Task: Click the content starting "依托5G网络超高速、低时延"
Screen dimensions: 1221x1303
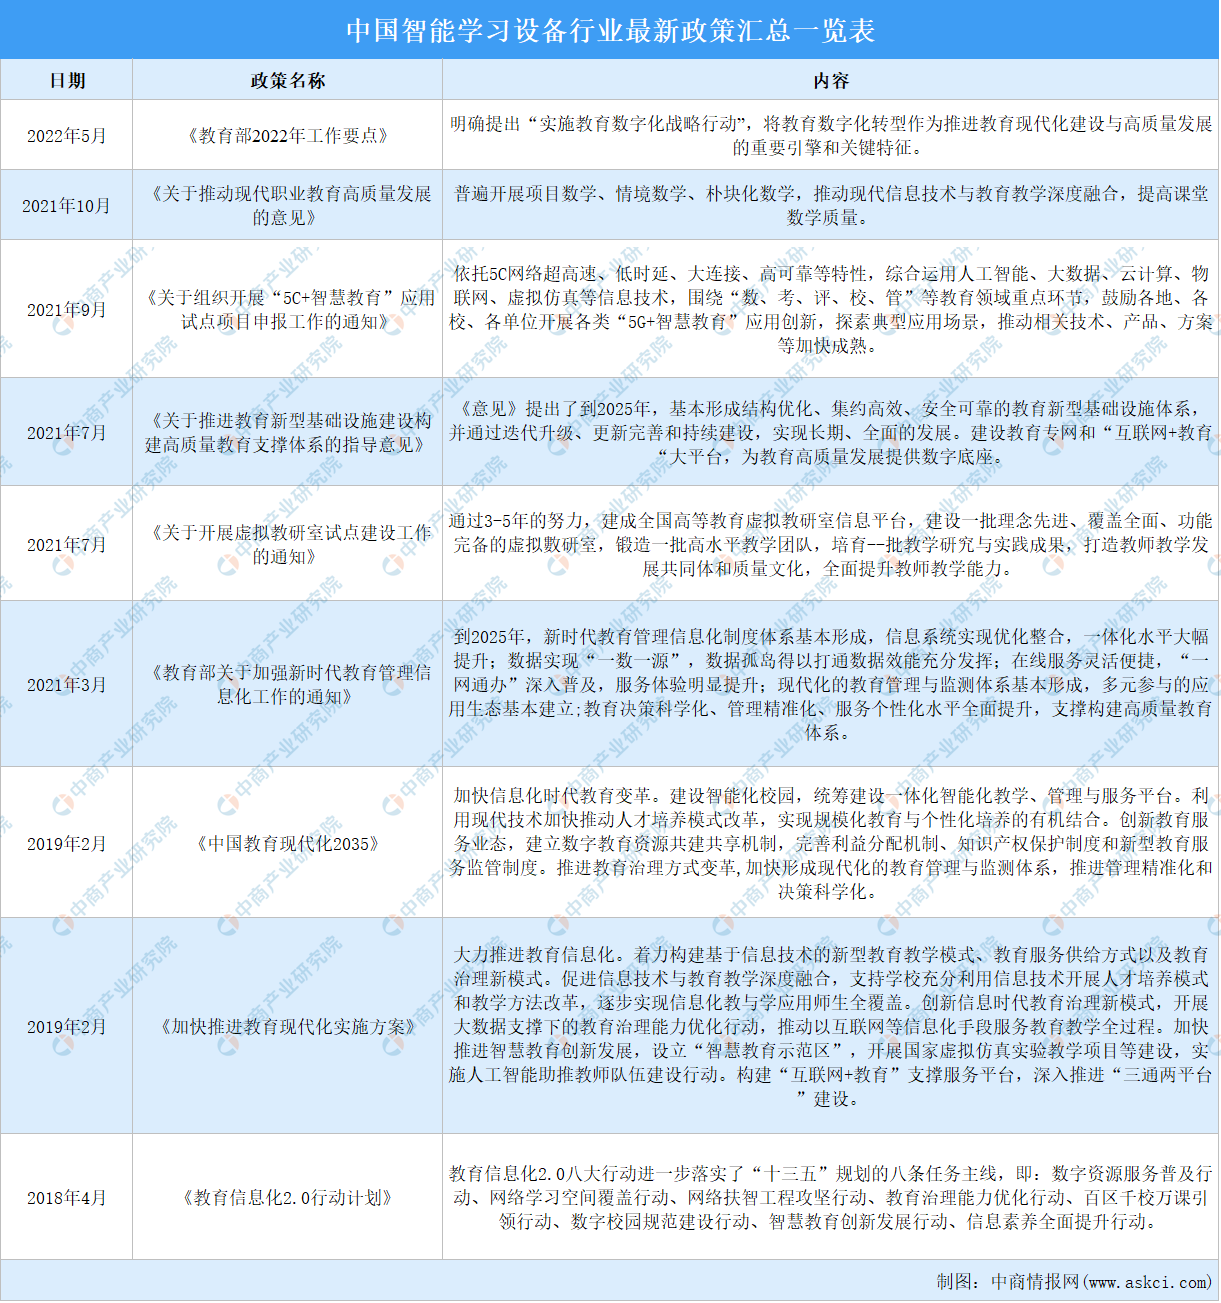Action: 831,310
